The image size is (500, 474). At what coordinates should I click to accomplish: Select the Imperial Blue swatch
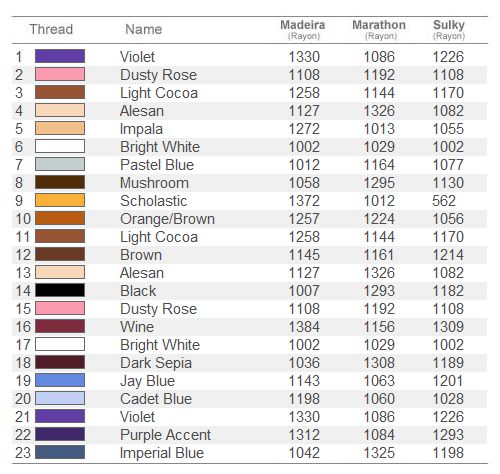pyautogui.click(x=60, y=452)
